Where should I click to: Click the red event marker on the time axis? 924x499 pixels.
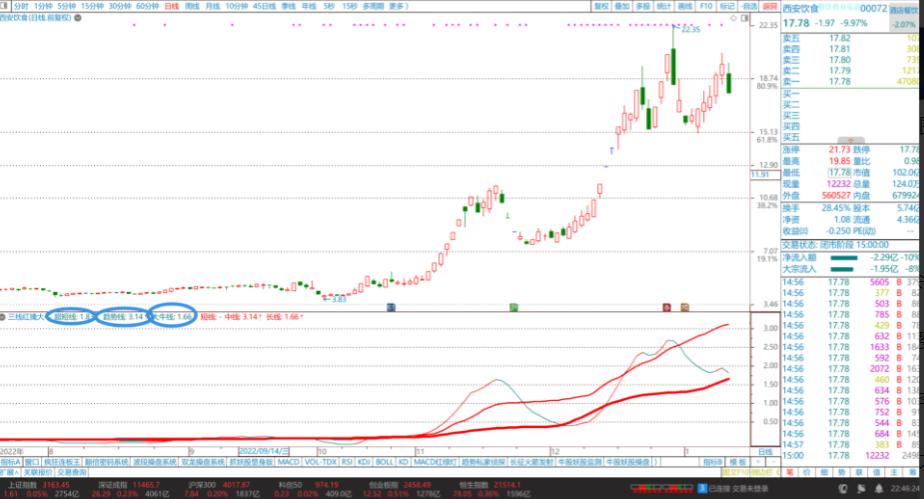(x=666, y=307)
